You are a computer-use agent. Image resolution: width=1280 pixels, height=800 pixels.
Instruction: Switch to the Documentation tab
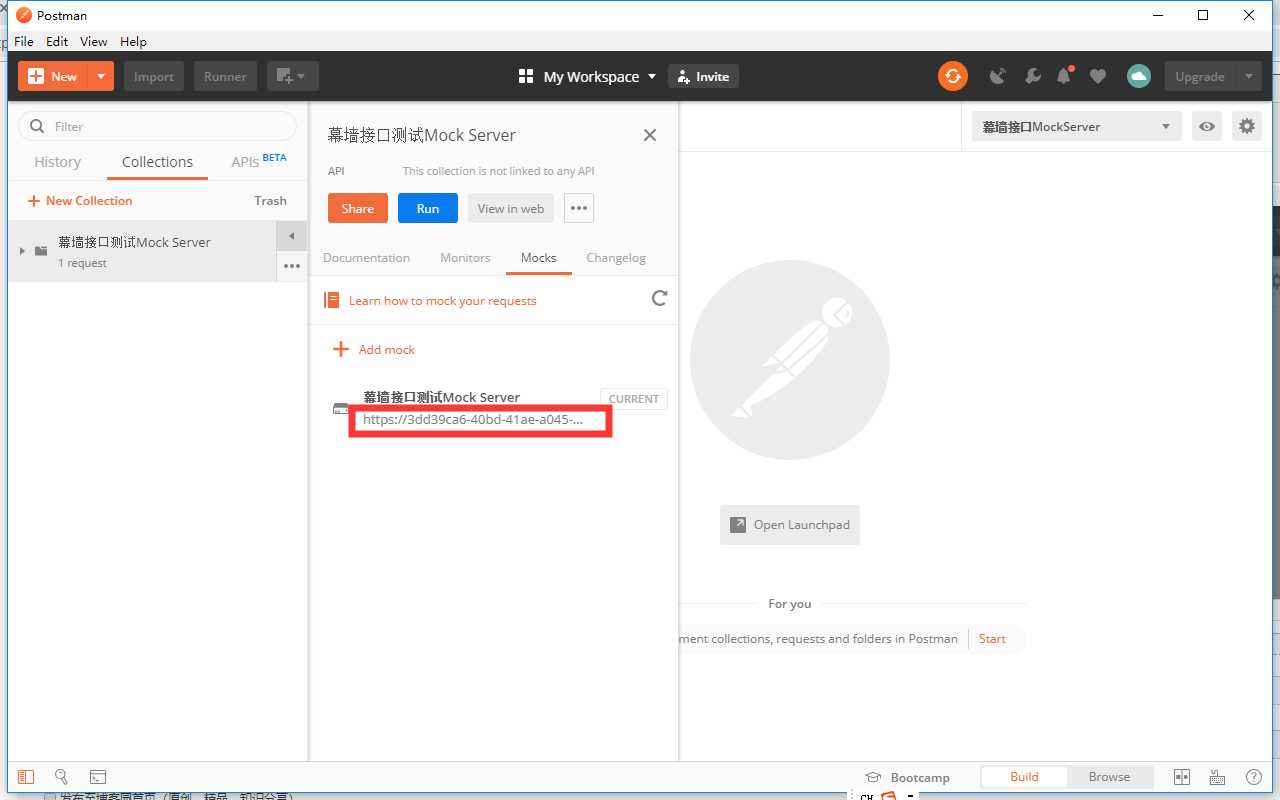pyautogui.click(x=366, y=258)
